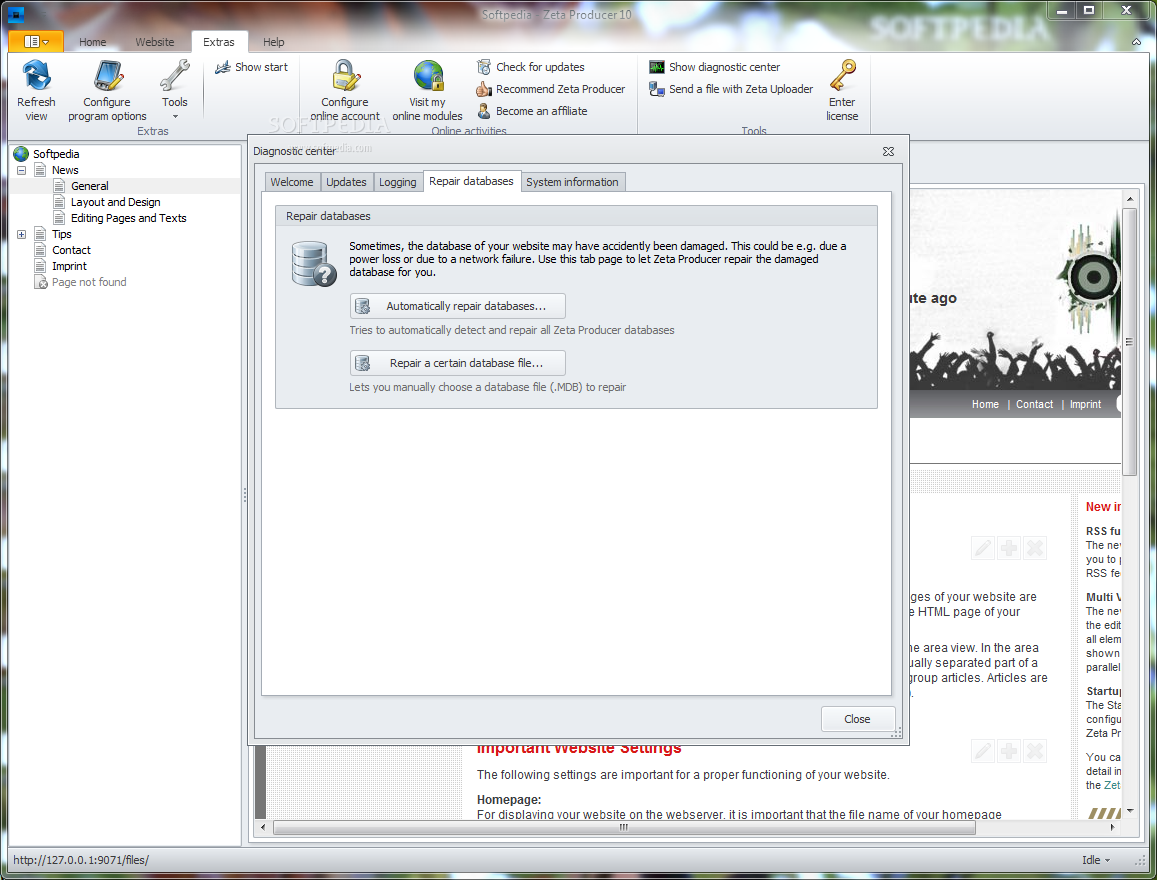The width and height of the screenshot is (1157, 880).
Task: Click Show diagnostic center
Action: coord(714,67)
